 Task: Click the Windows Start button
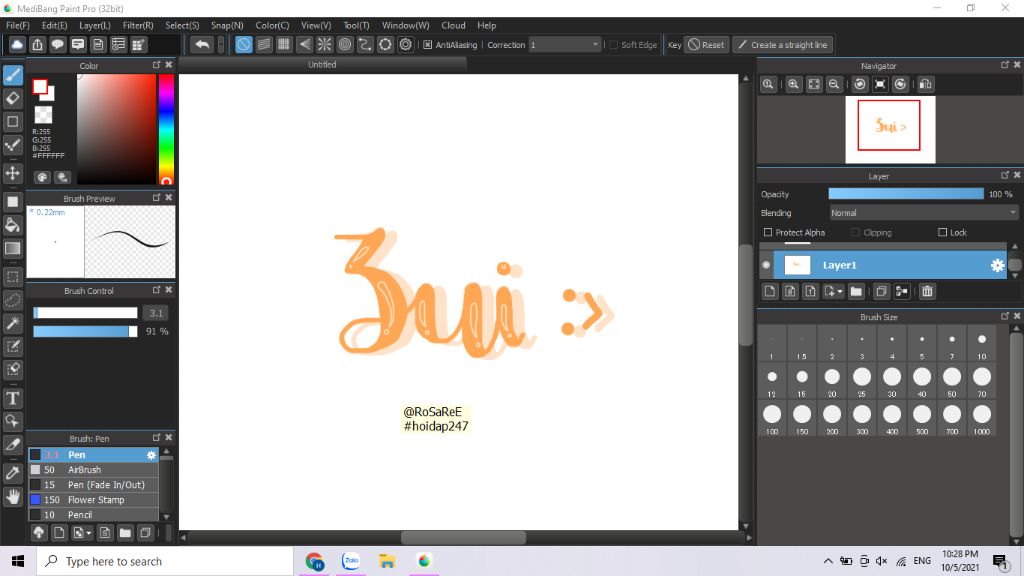tap(18, 561)
